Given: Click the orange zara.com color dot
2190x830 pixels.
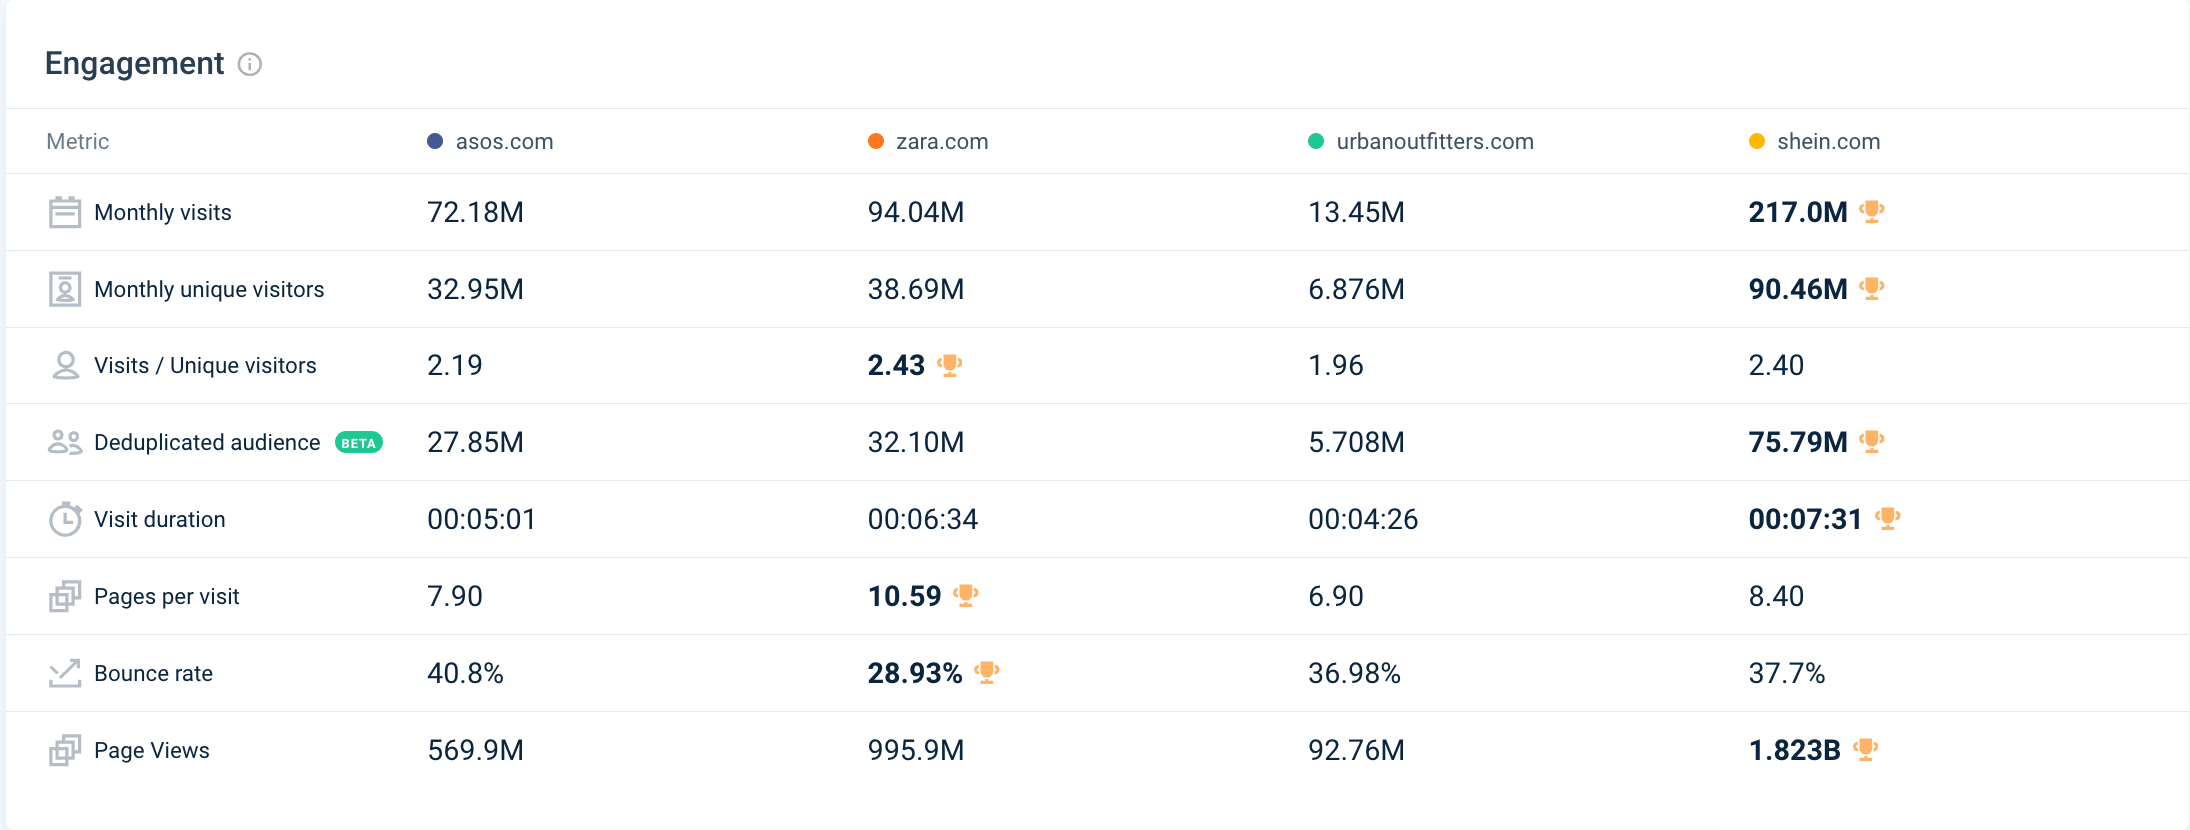Looking at the screenshot, I should pos(876,141).
